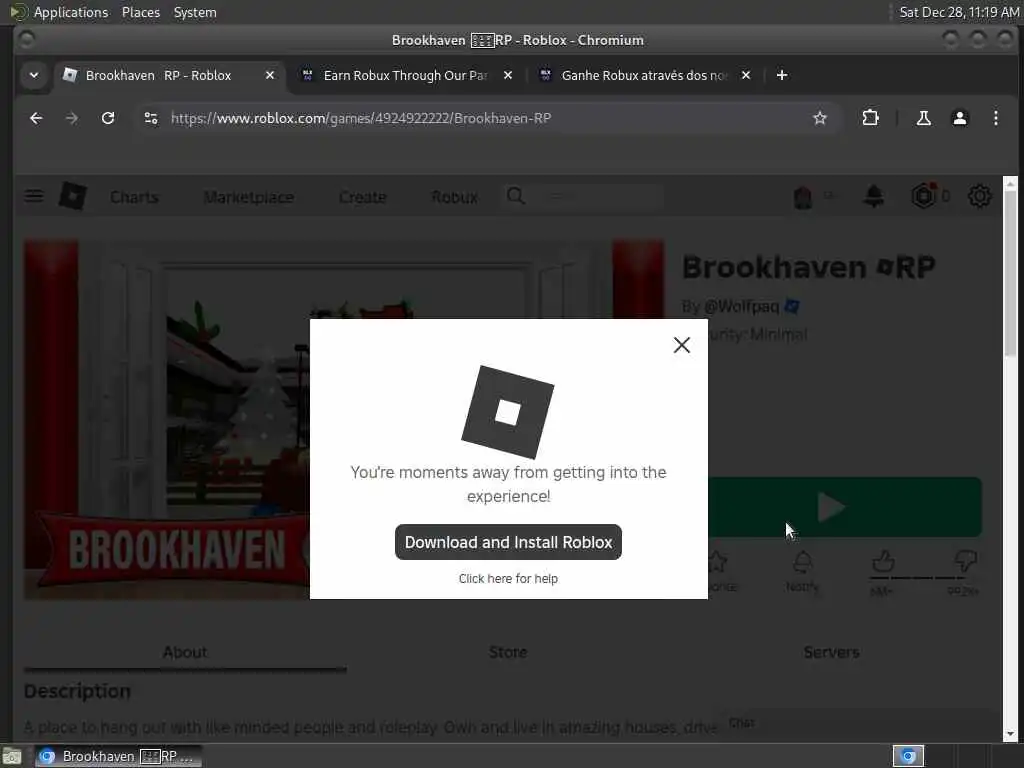Switch to Earn Robux Through Our Par tab
The width and height of the screenshot is (1024, 768).
405,75
